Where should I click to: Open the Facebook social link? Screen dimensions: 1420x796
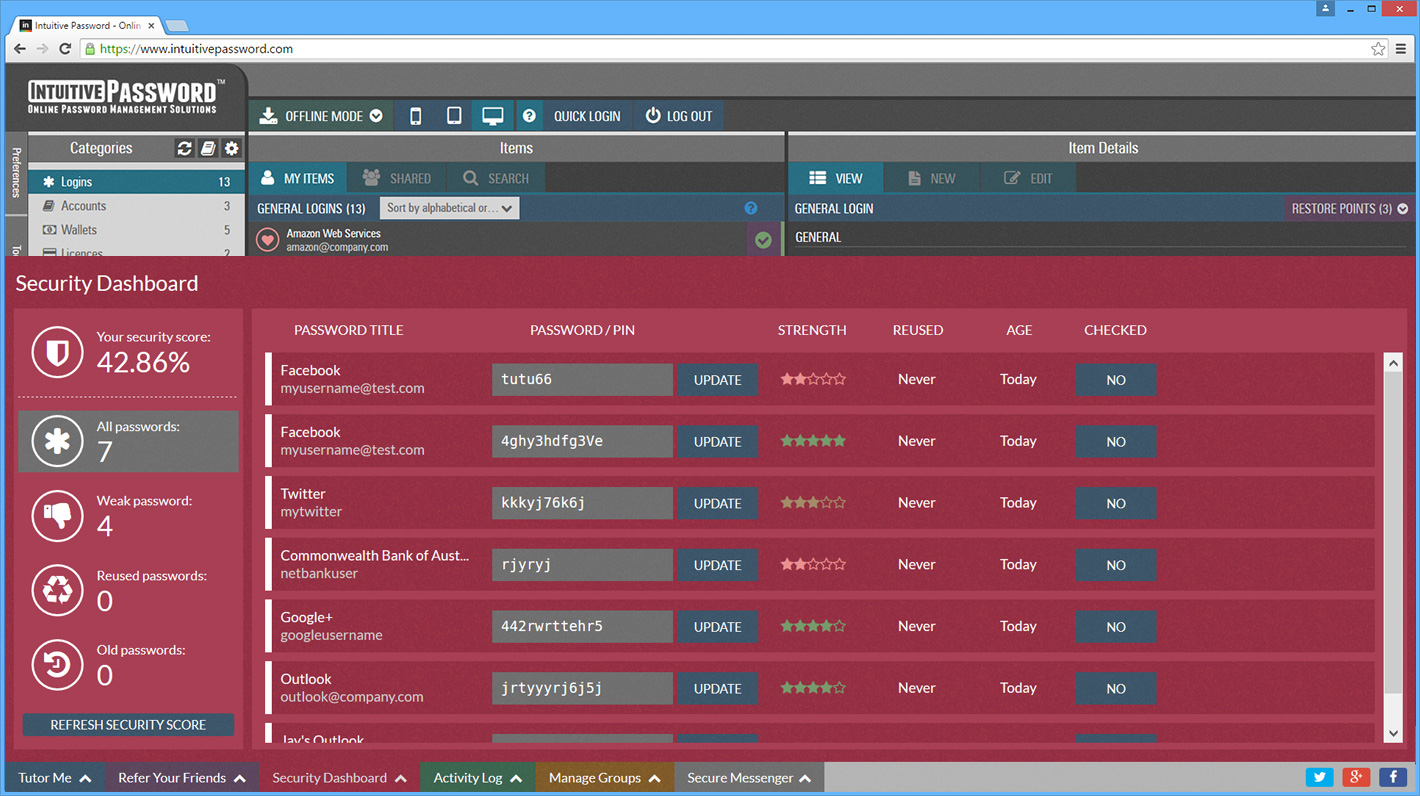point(1393,777)
